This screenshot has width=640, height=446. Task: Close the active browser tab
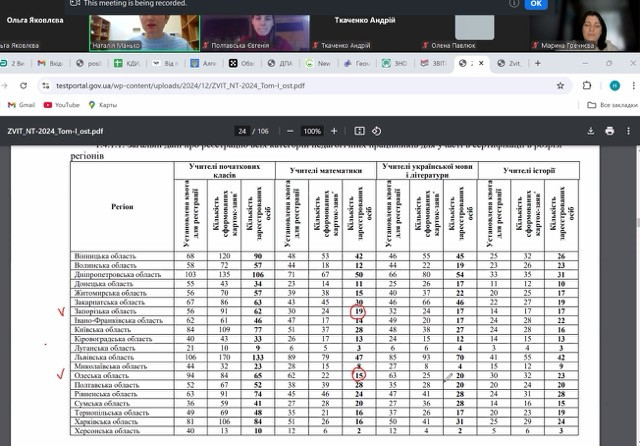click(x=481, y=63)
